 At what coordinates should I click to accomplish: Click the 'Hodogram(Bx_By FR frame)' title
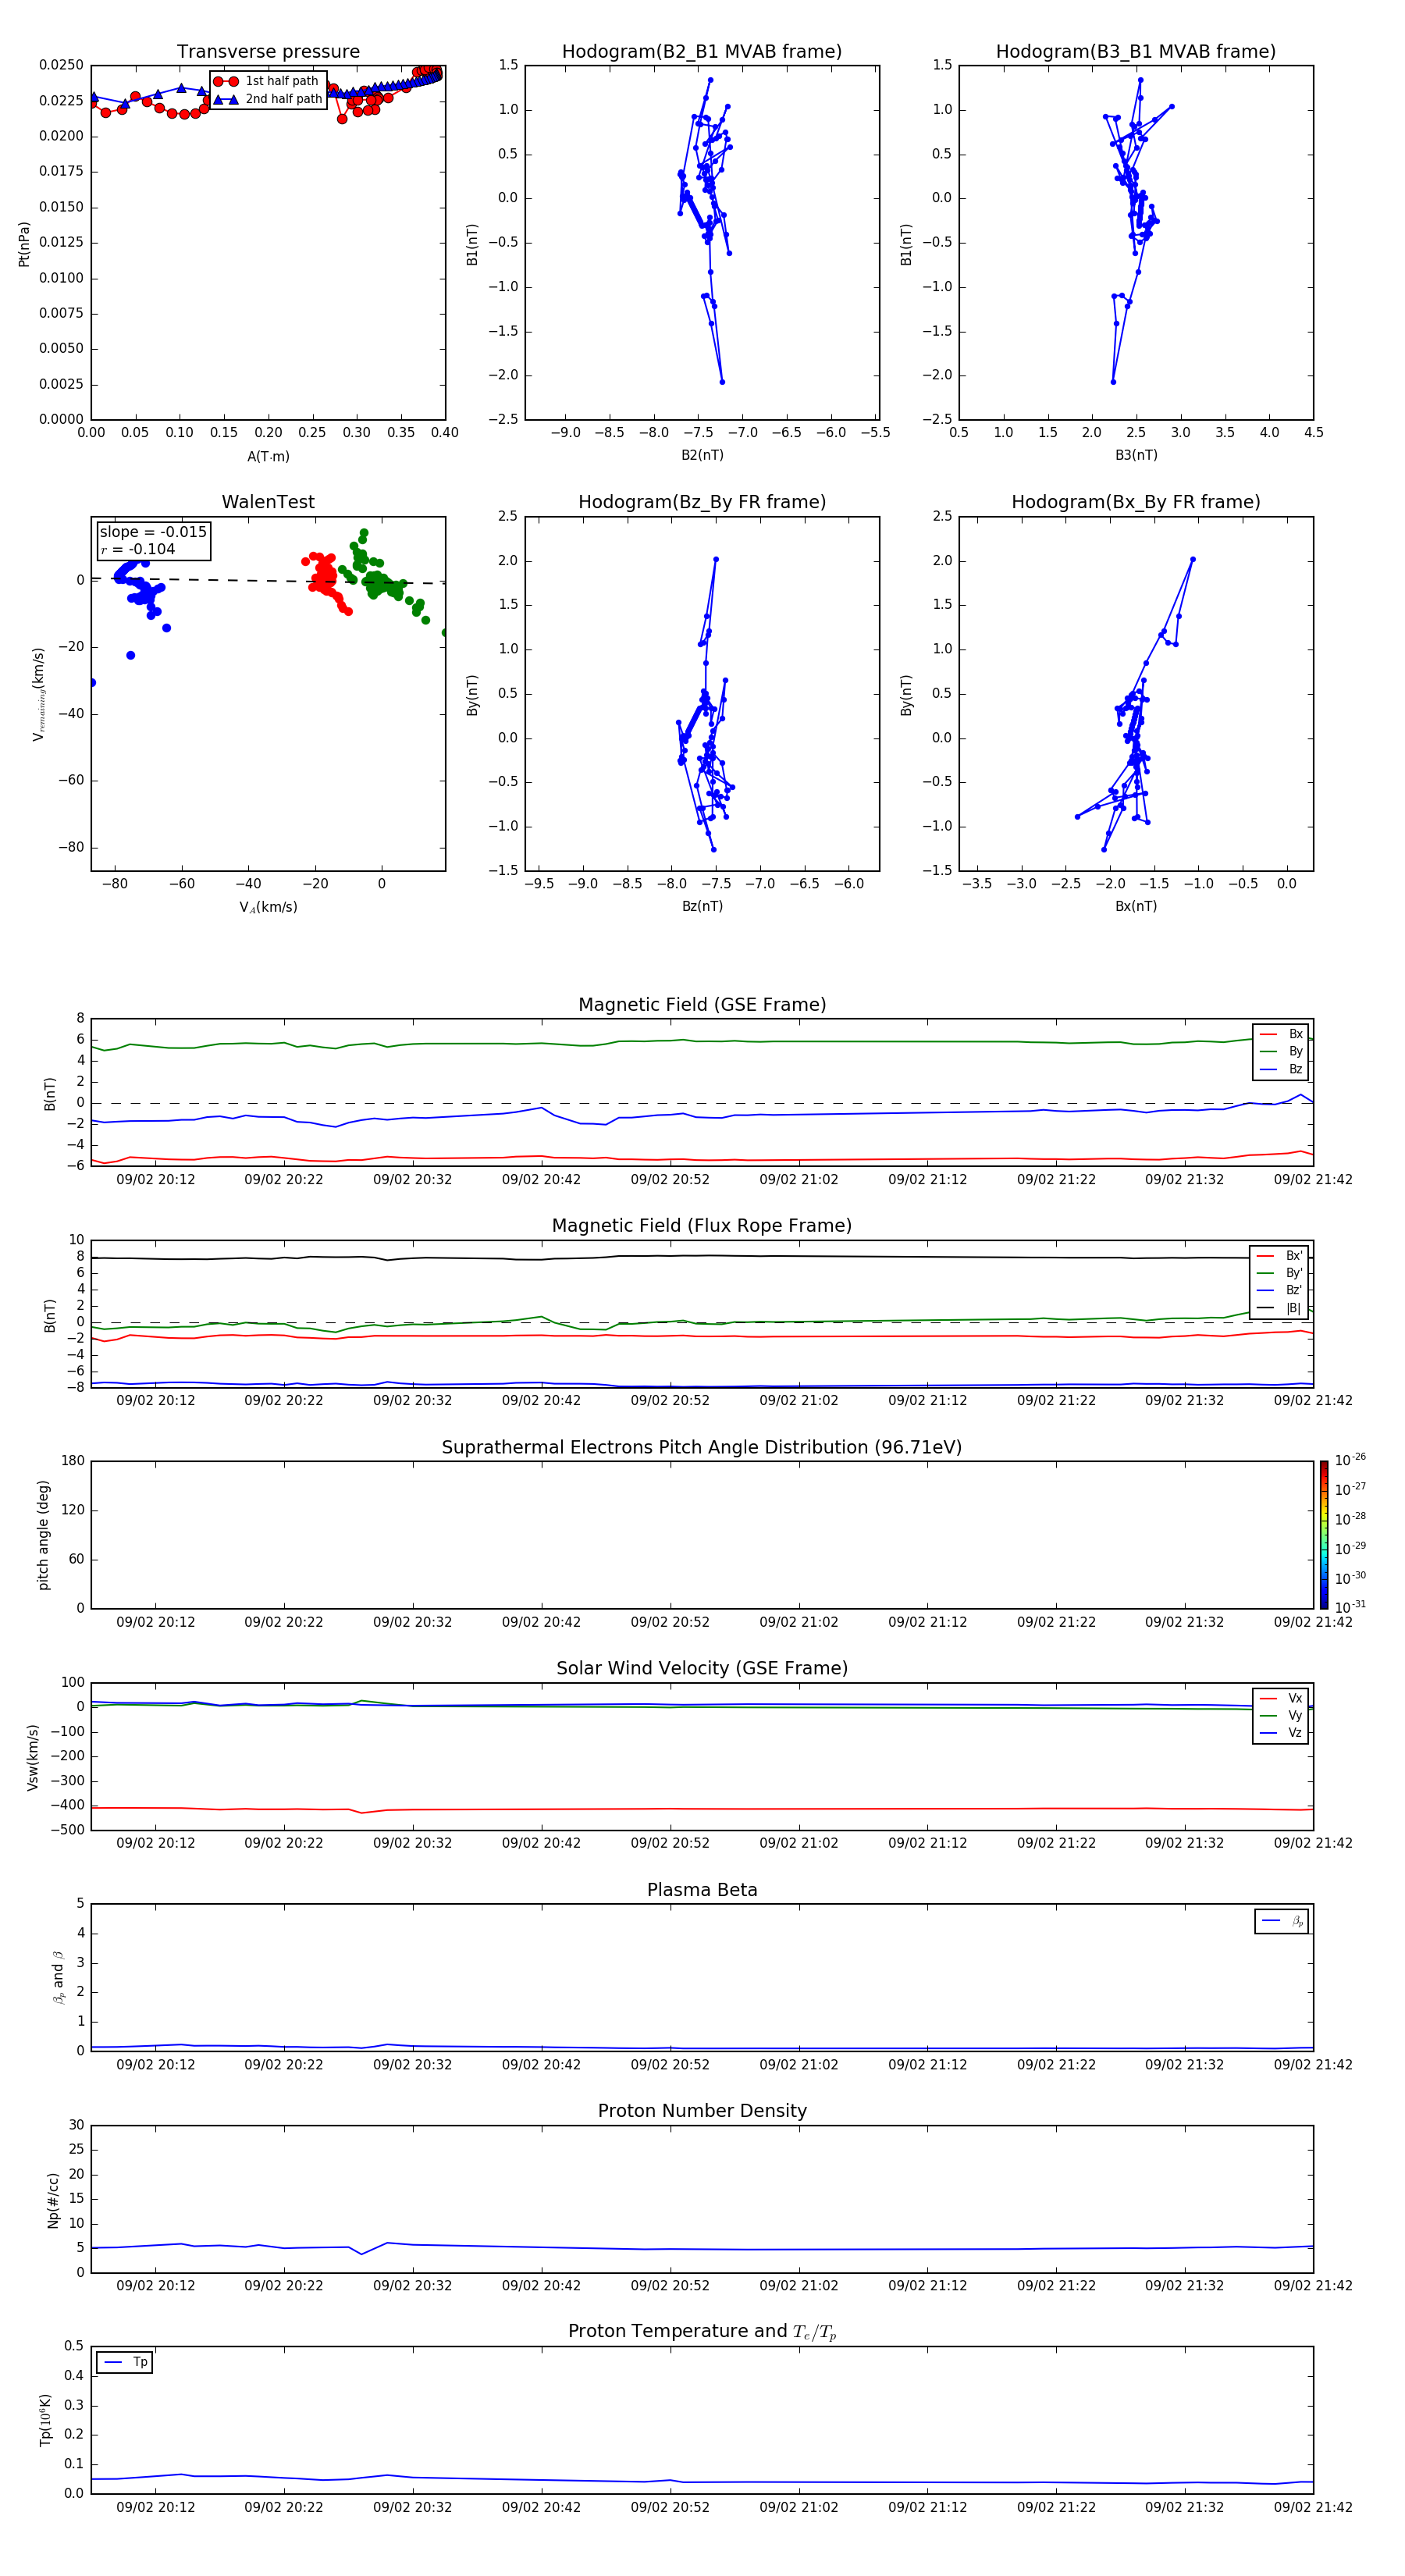click(1136, 502)
